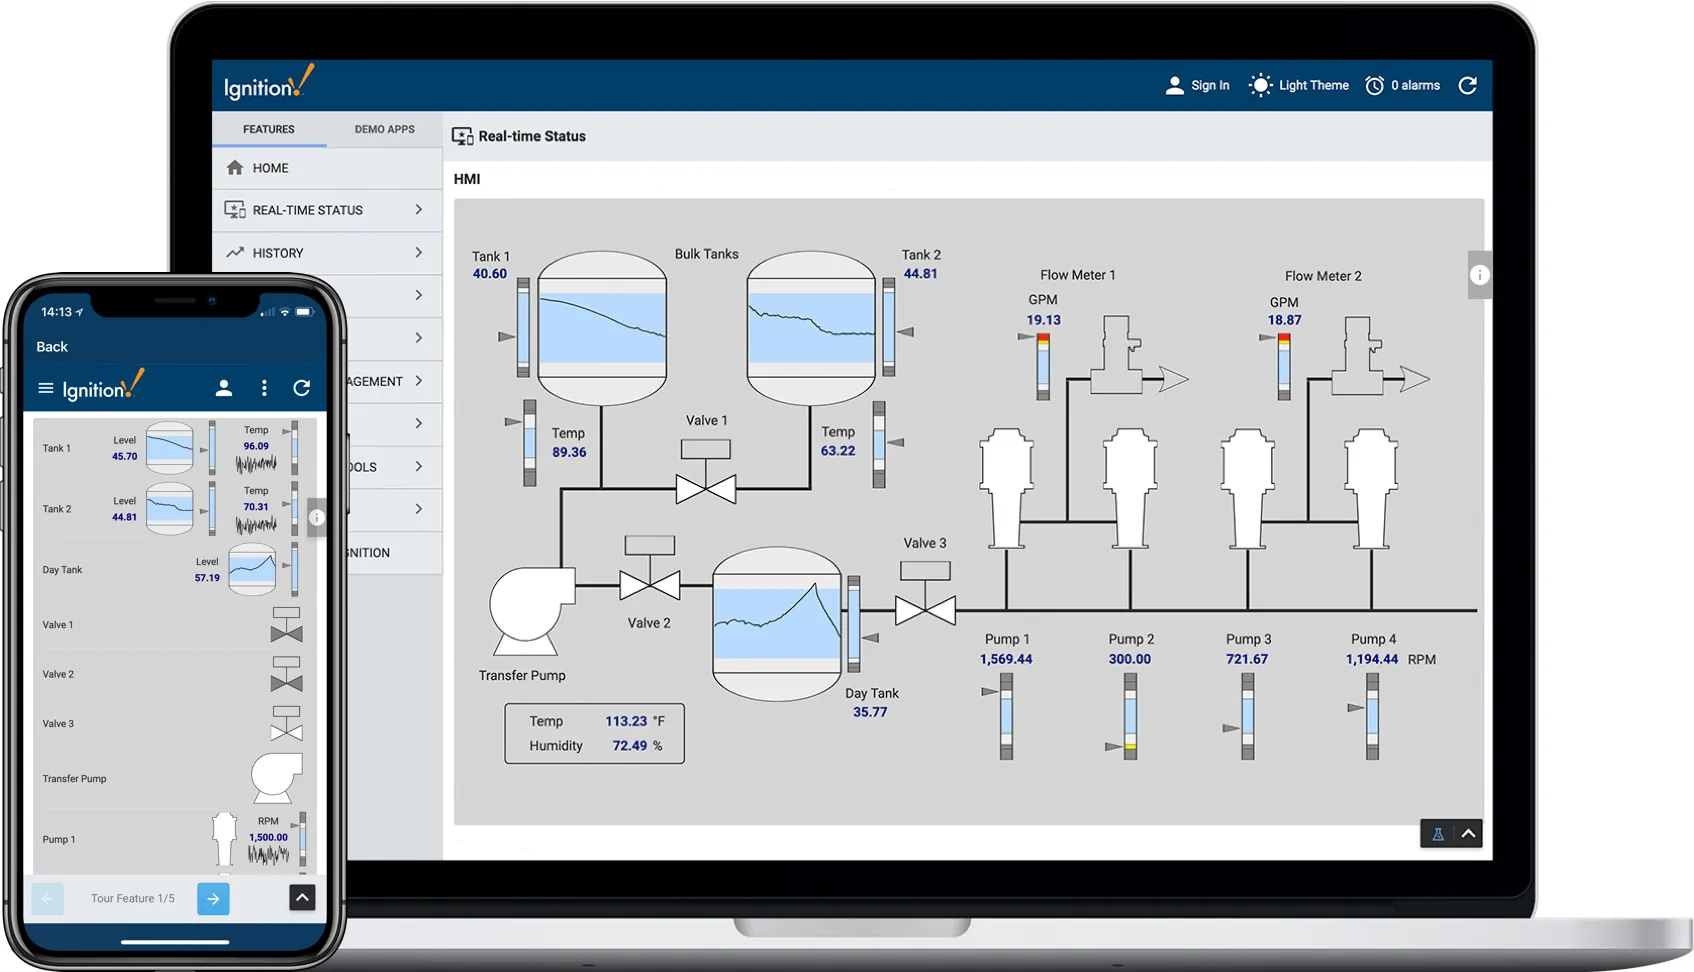Click the Sign In label

(x=1210, y=85)
